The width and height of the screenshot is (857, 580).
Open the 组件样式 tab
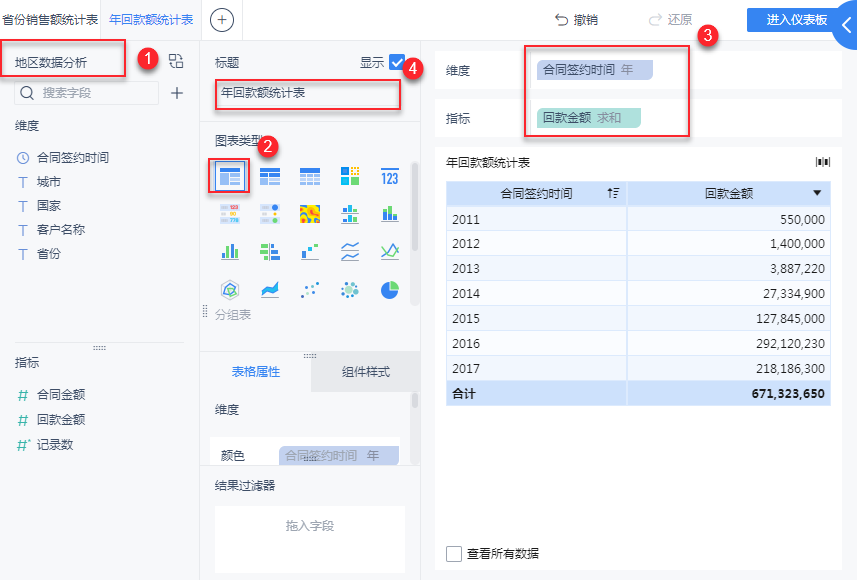click(366, 372)
